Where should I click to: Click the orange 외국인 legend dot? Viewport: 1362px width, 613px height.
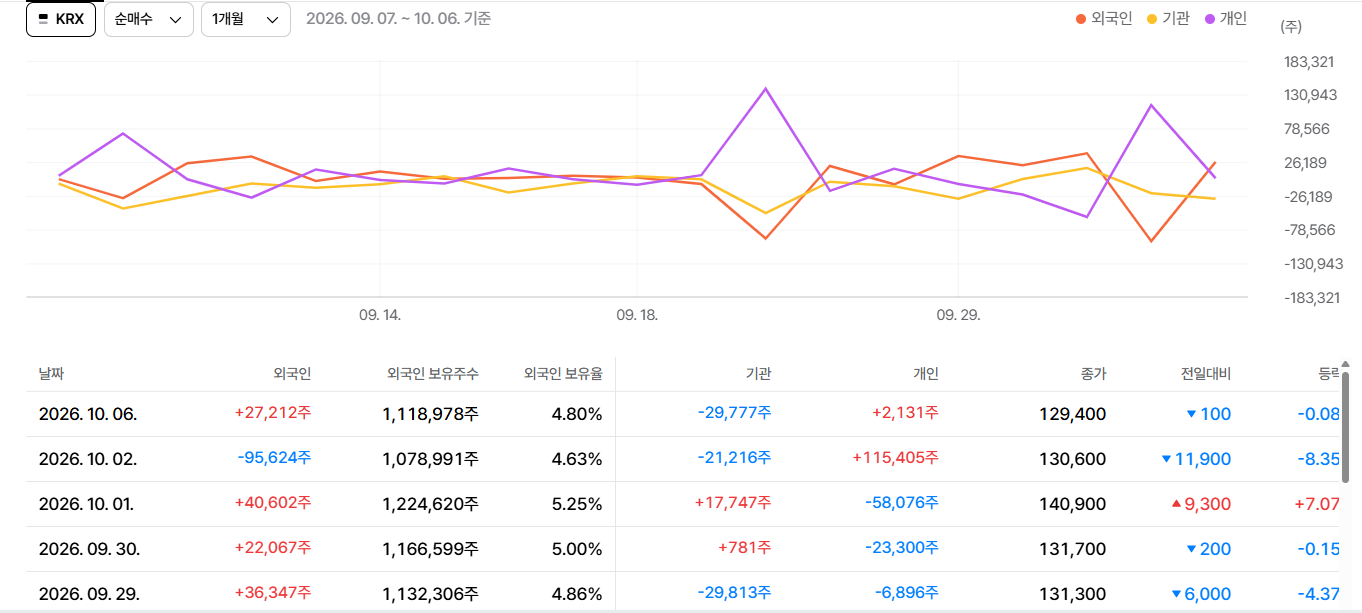click(1080, 18)
